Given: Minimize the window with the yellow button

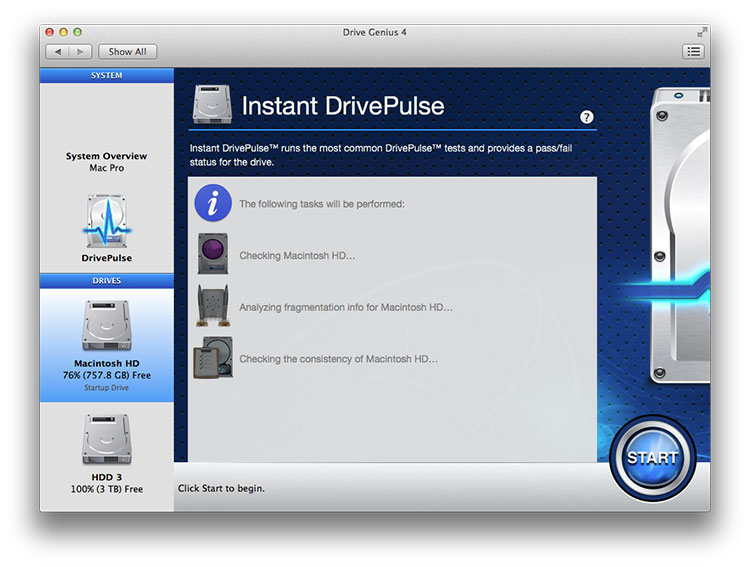Looking at the screenshot, I should pyautogui.click(x=63, y=32).
